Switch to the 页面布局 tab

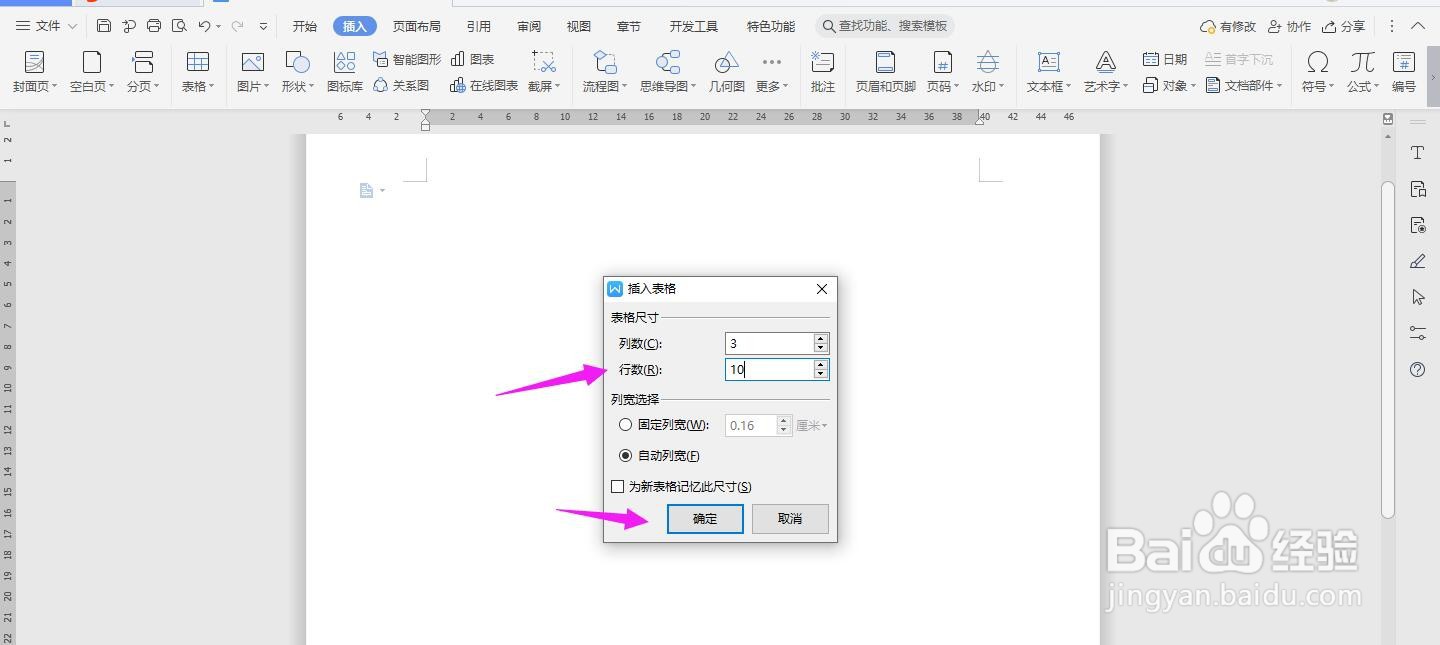[416, 27]
